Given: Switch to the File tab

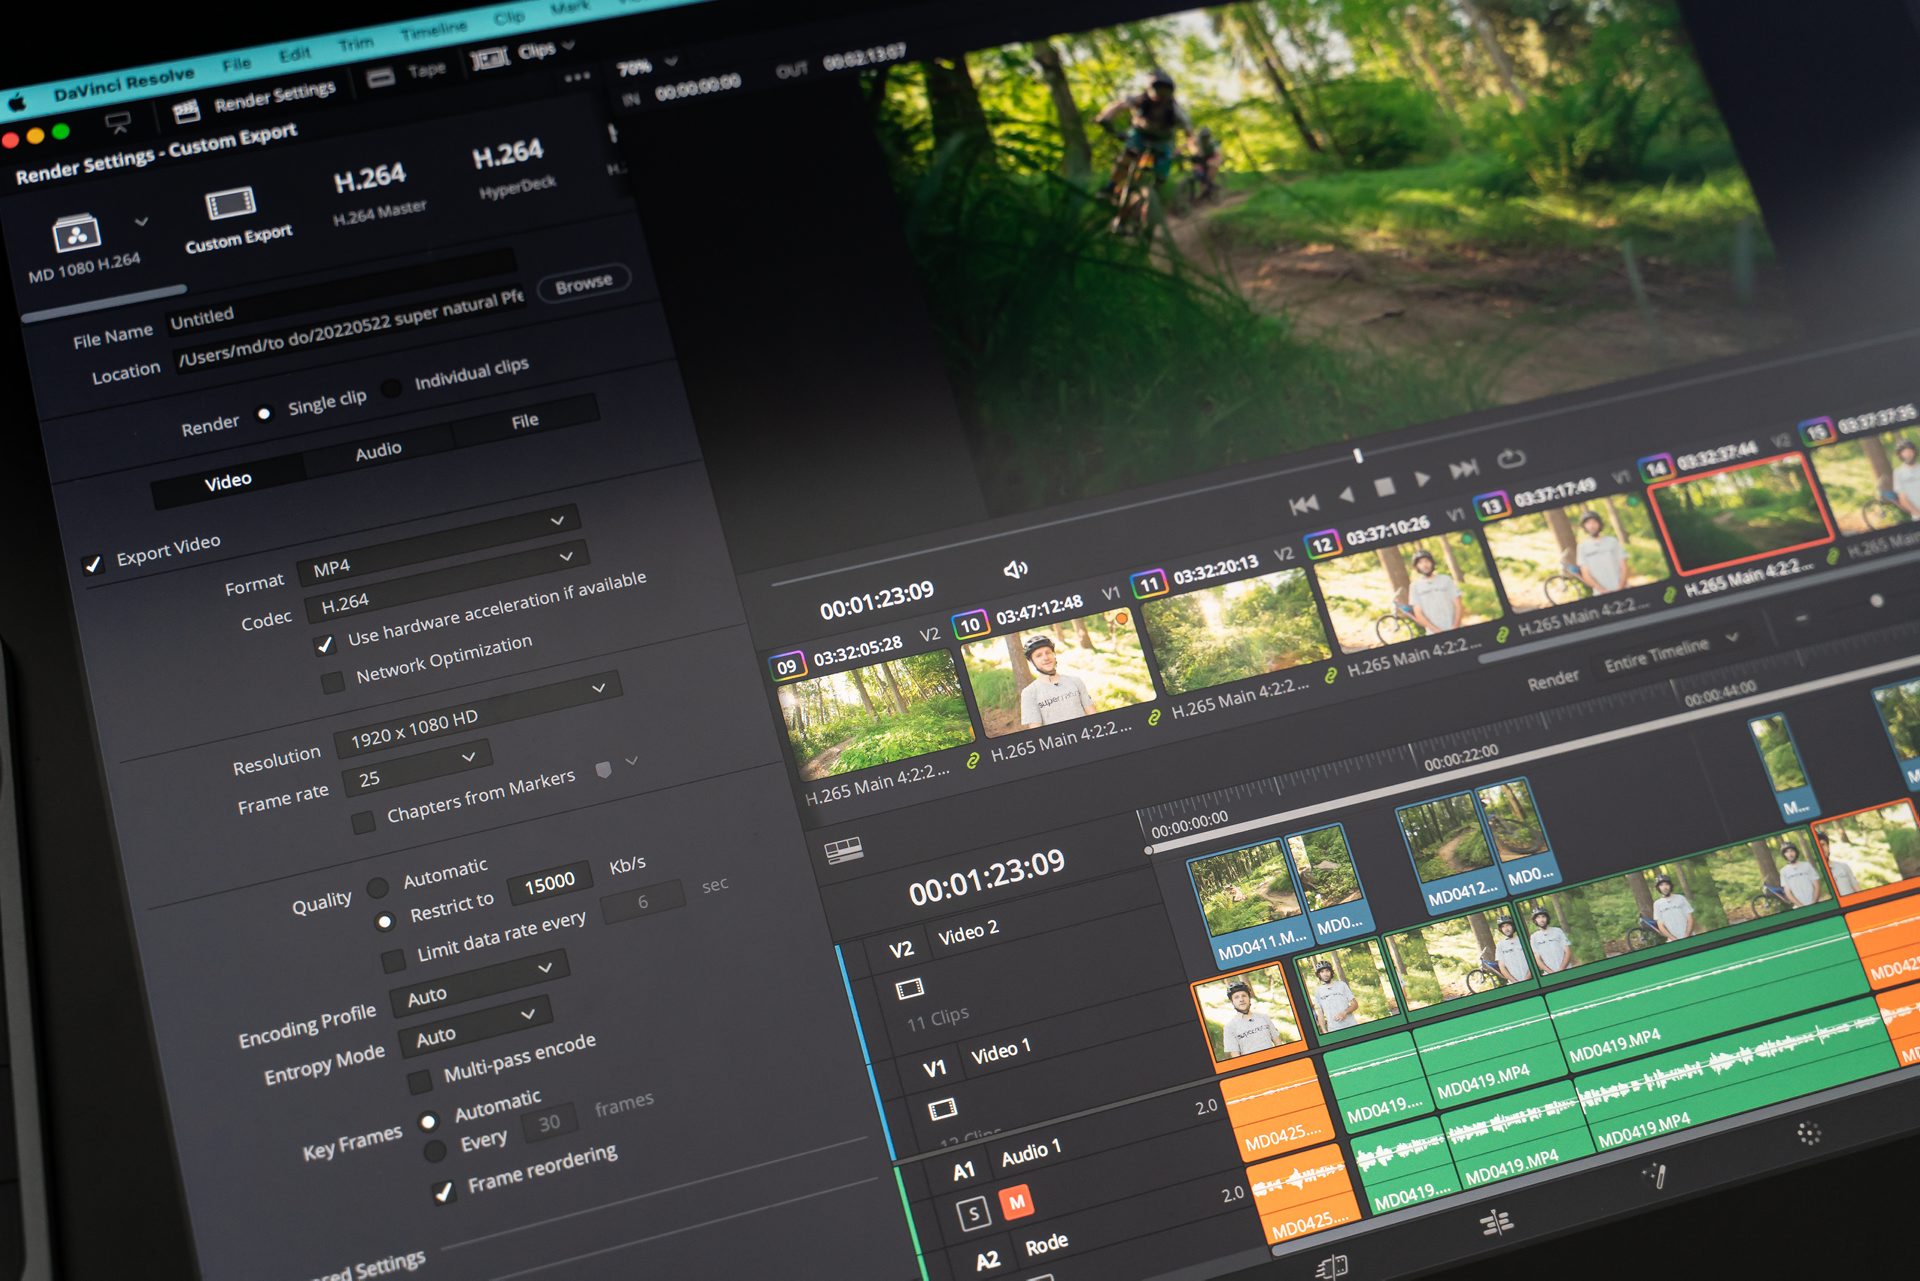Looking at the screenshot, I should 524,421.
